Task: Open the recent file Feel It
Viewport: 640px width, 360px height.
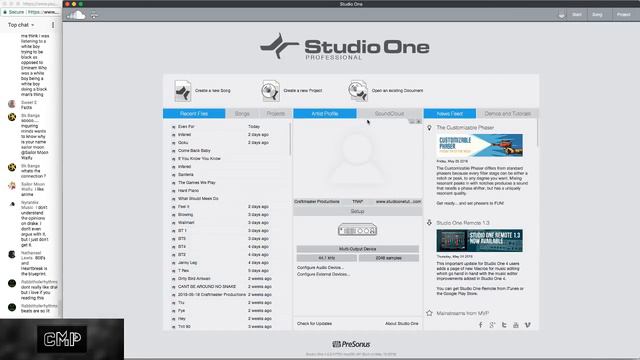Action: coord(184,207)
